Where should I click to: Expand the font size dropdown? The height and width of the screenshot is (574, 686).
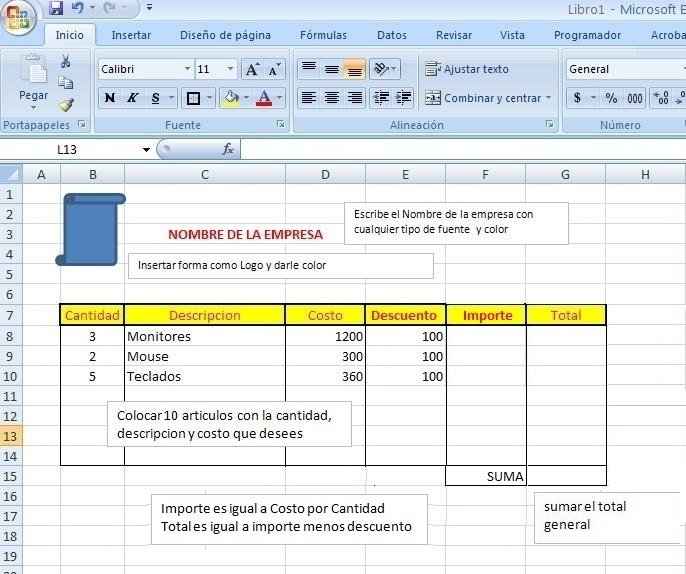click(x=231, y=69)
